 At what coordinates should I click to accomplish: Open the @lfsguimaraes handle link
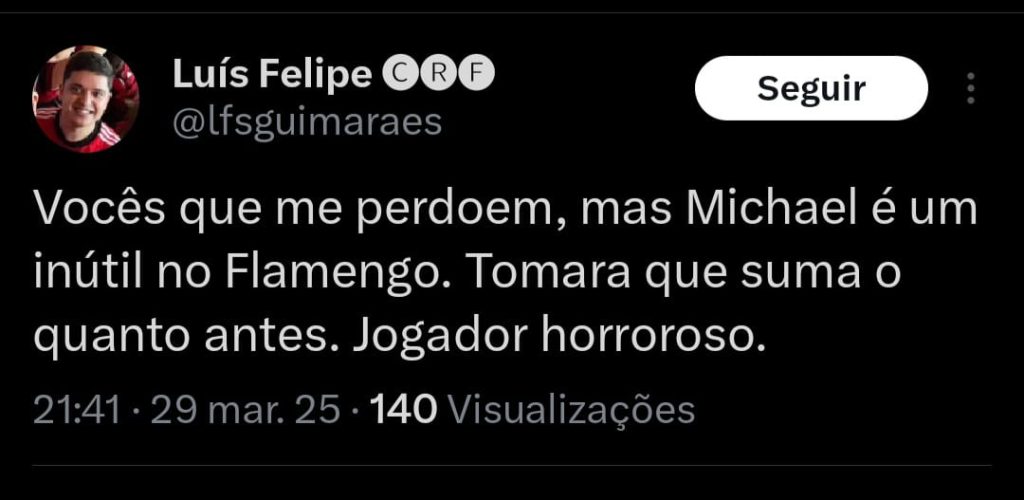(x=307, y=122)
